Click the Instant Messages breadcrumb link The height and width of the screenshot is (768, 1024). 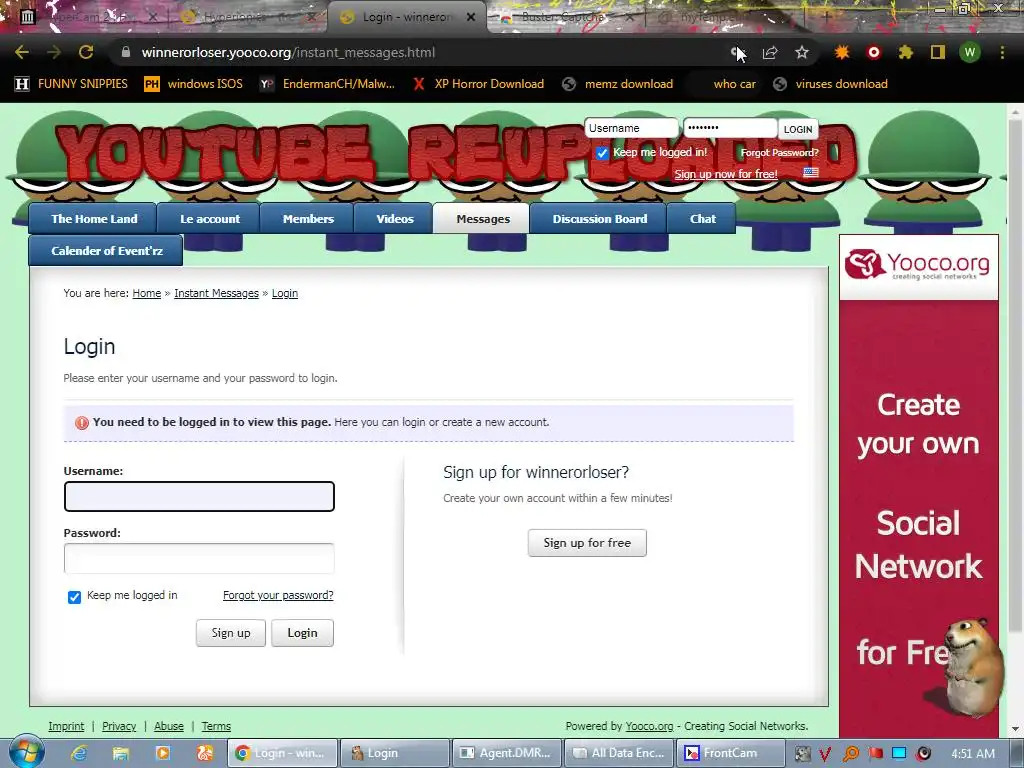coord(216,293)
